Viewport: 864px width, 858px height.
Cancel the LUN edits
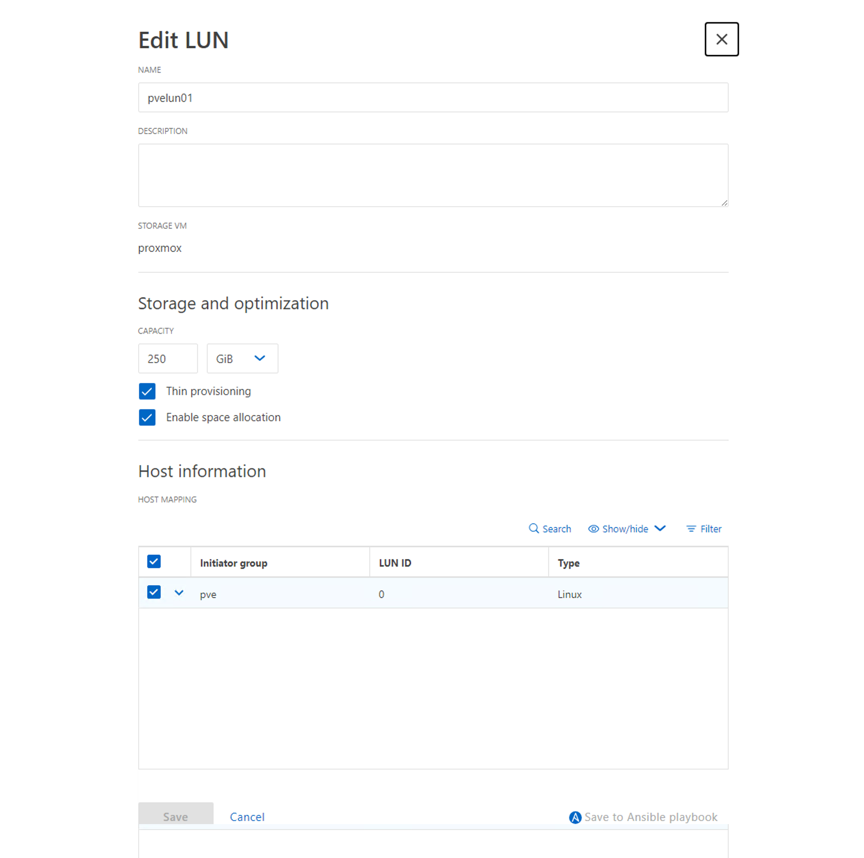[x=247, y=817]
